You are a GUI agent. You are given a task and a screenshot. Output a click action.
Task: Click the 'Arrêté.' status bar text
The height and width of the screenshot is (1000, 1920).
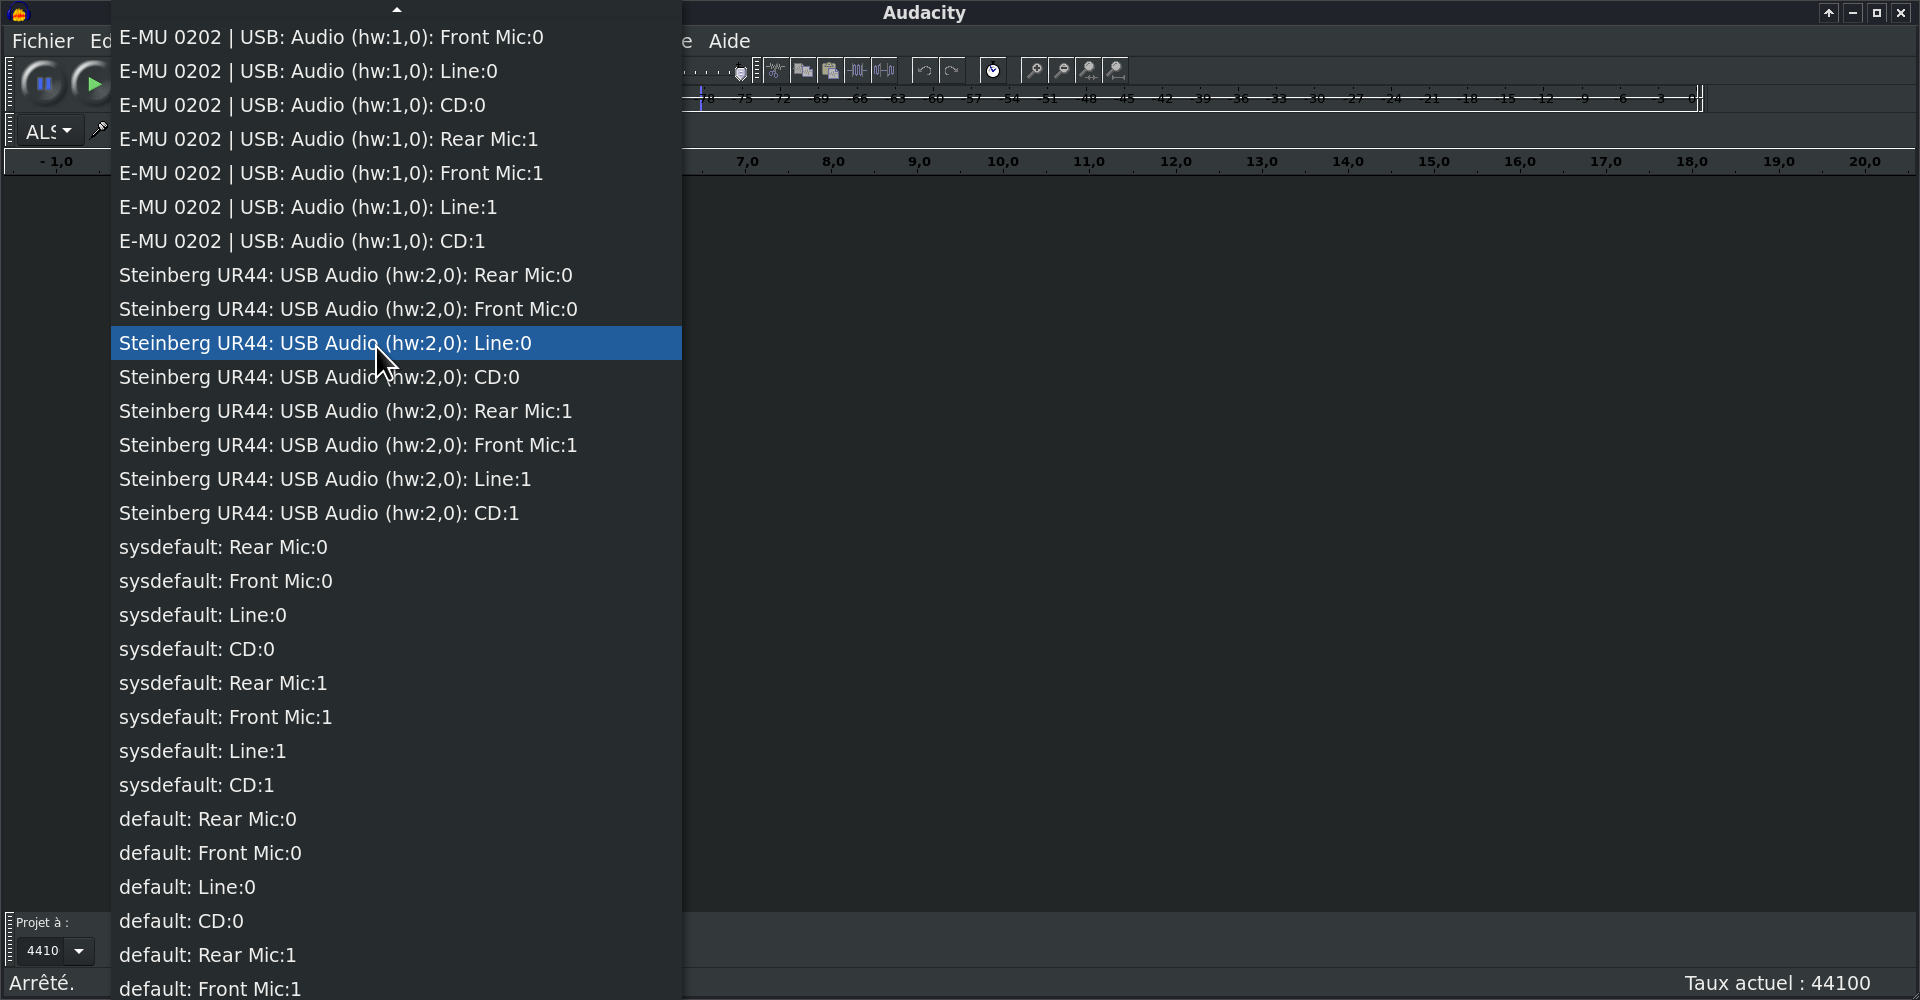point(42,984)
